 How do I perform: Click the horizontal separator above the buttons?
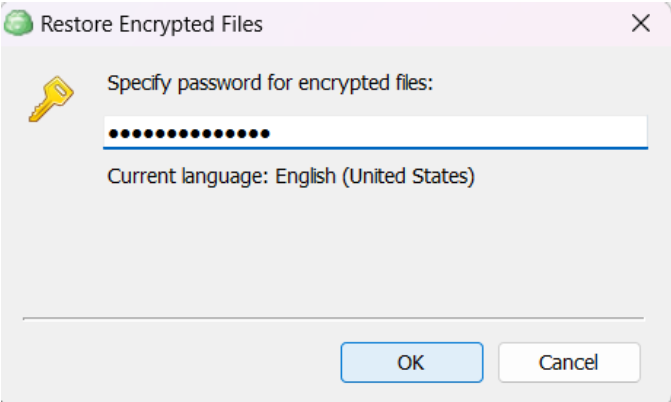[335, 318]
